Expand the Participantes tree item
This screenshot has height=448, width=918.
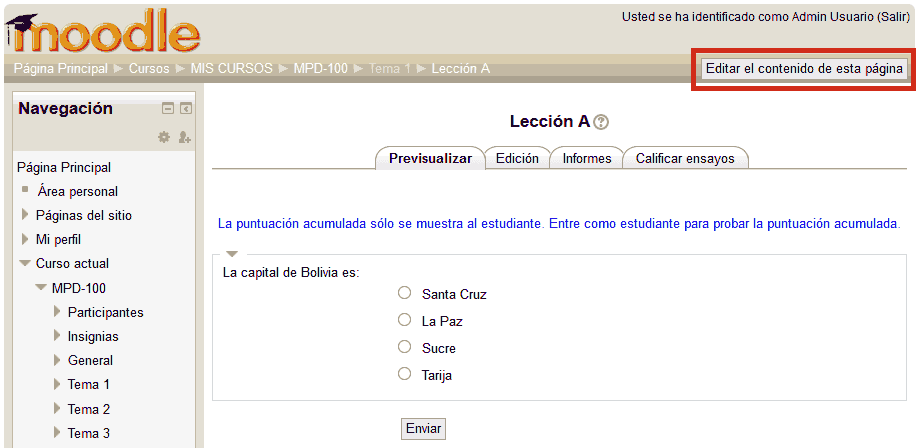[57, 312]
